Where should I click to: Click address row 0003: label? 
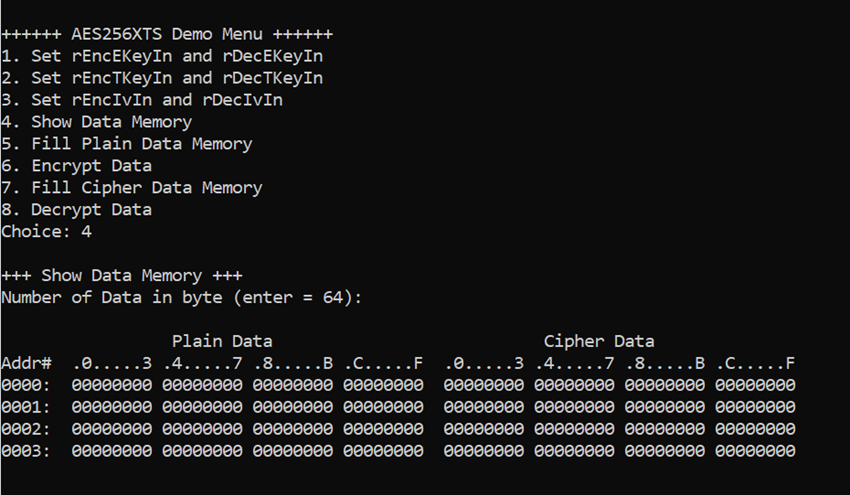tap(25, 451)
